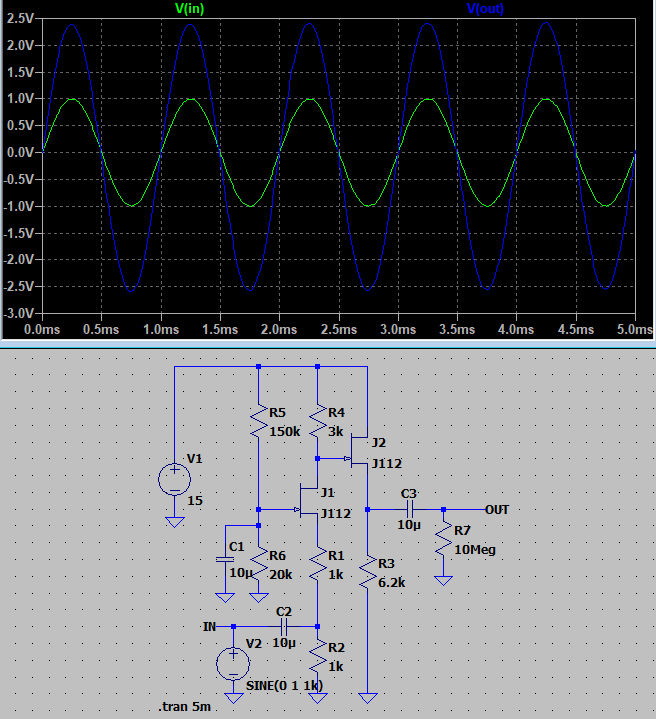Select the V1 voltage source symbol
The image size is (656, 719).
point(174,478)
